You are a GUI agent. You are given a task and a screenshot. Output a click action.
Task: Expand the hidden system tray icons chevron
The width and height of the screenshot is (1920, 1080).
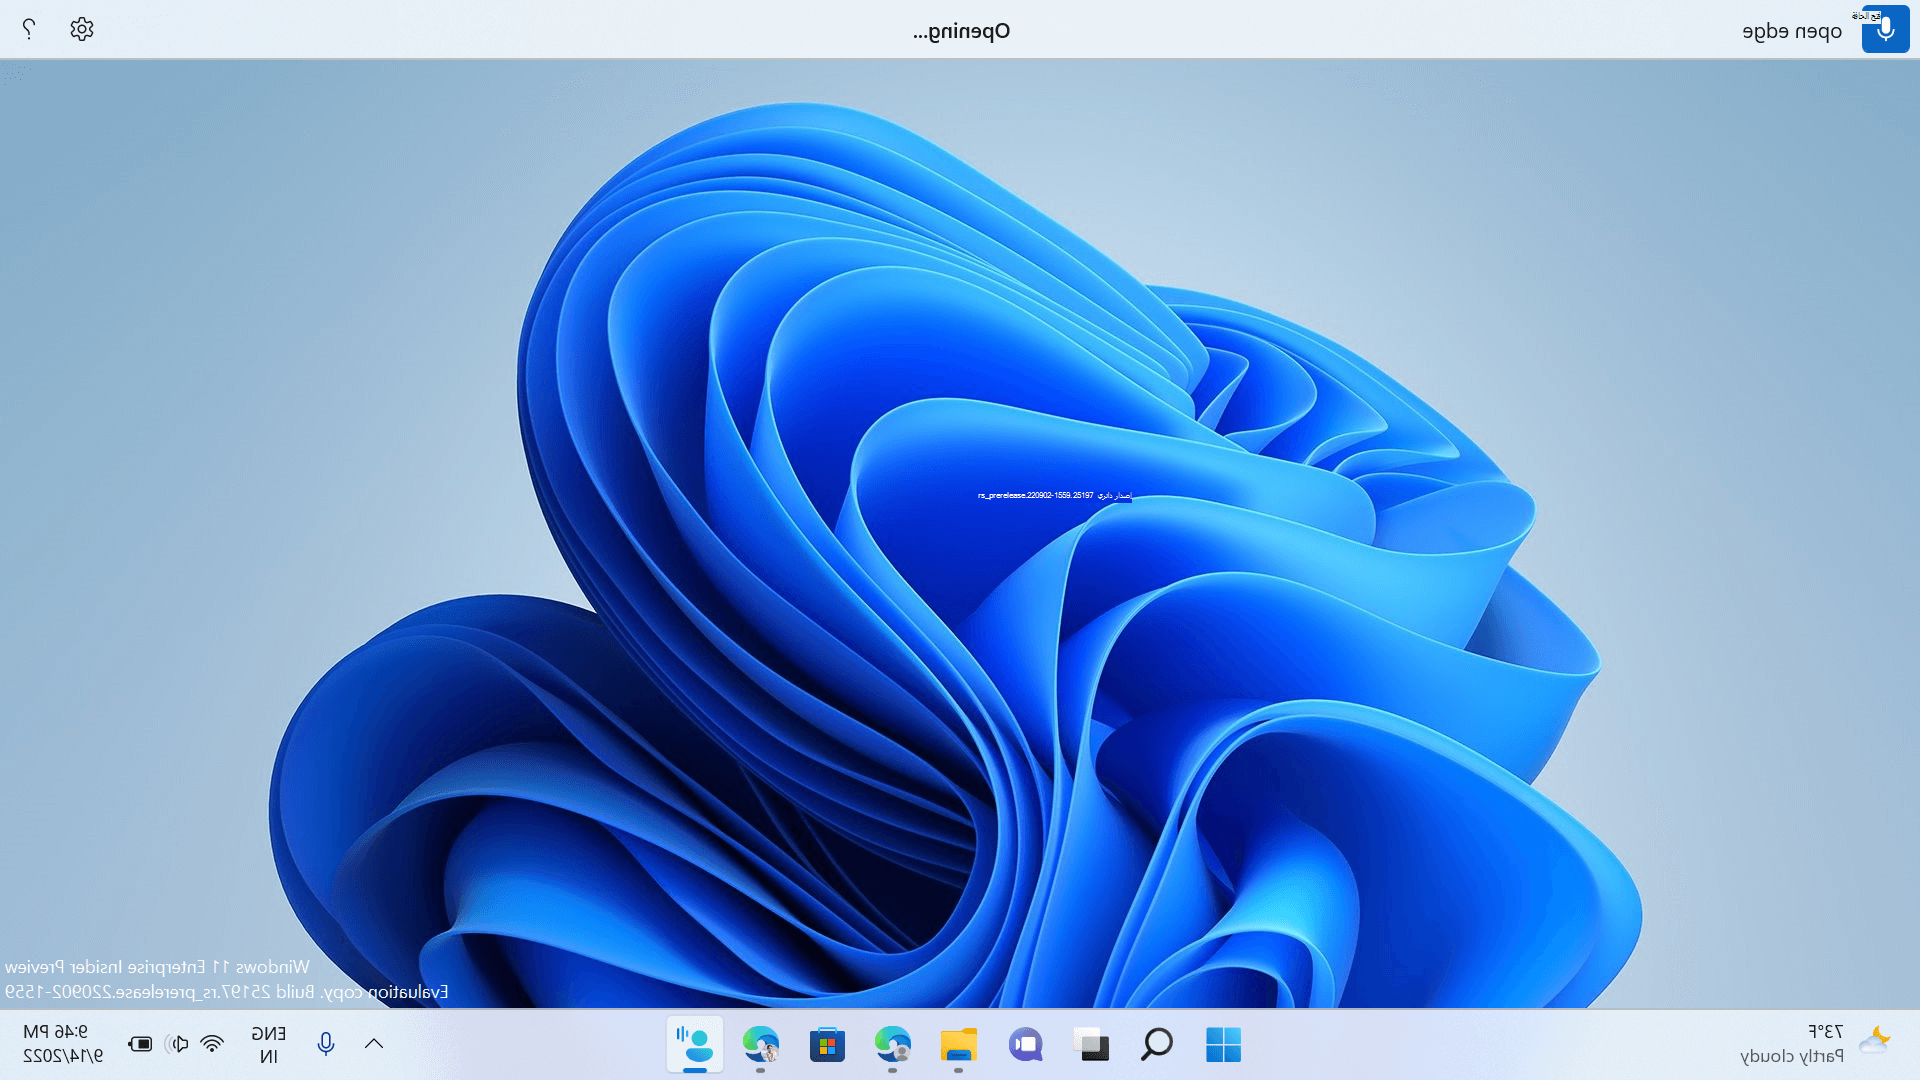tap(374, 1044)
